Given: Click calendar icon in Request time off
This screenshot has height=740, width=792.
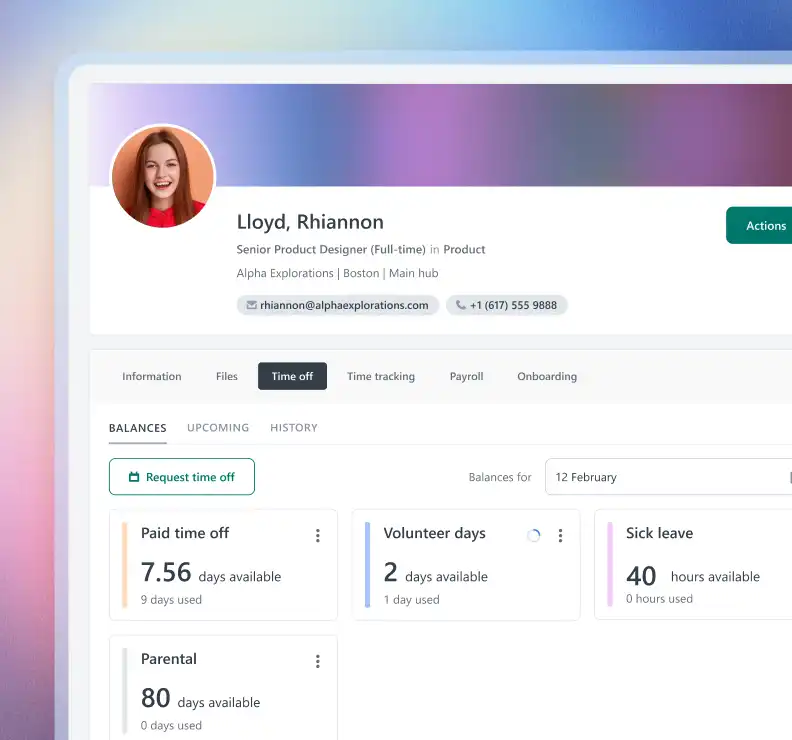Looking at the screenshot, I should tap(134, 477).
